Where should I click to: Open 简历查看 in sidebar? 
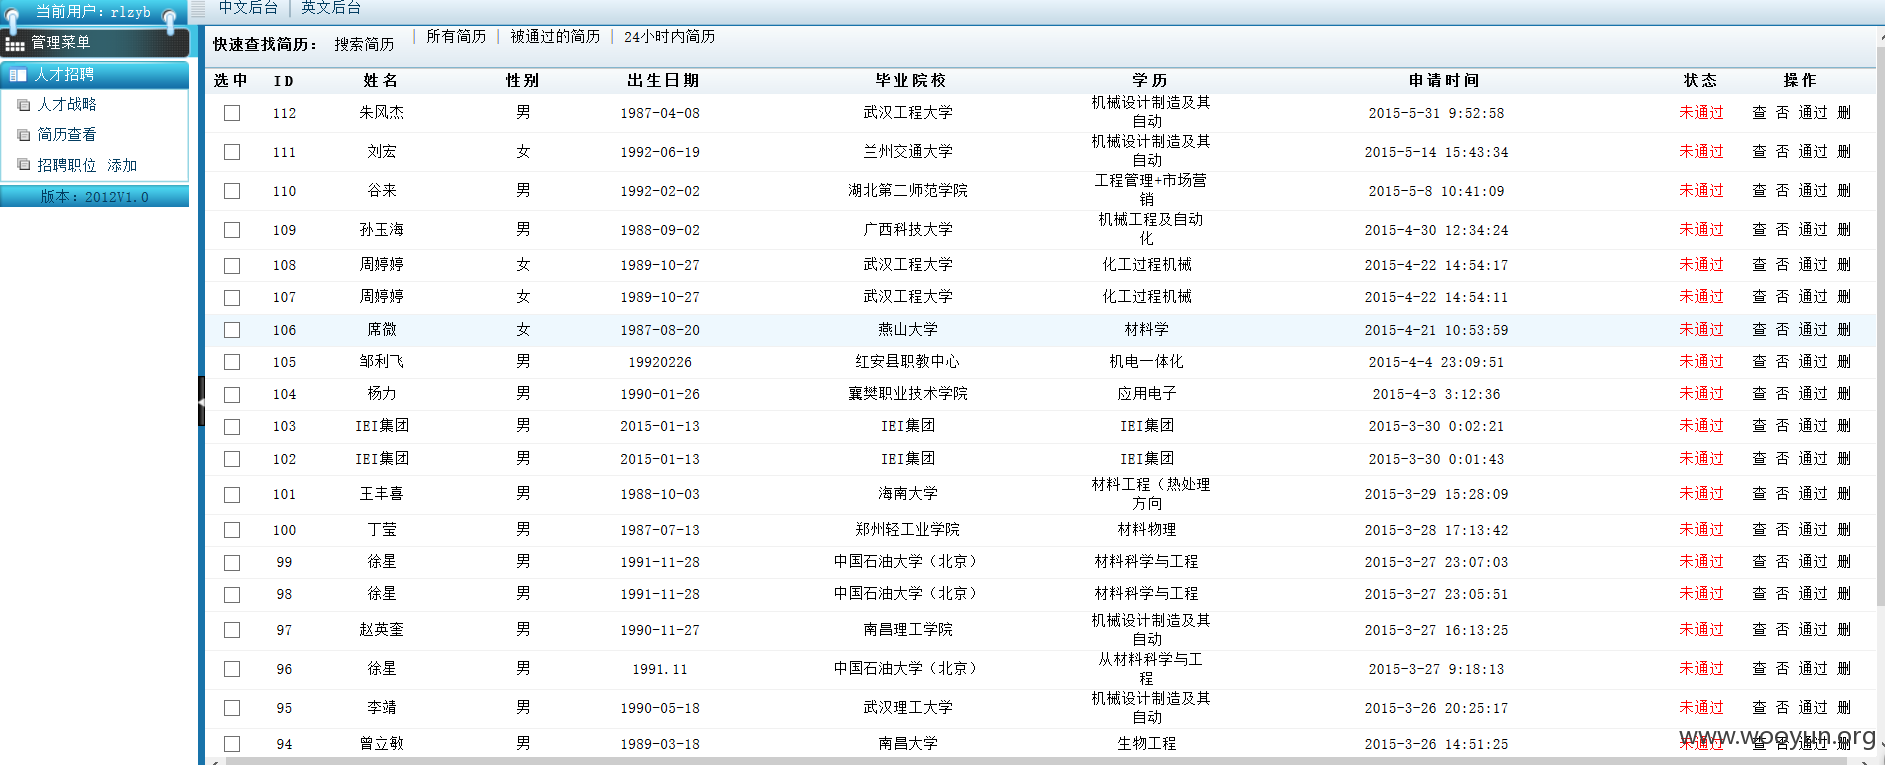67,134
